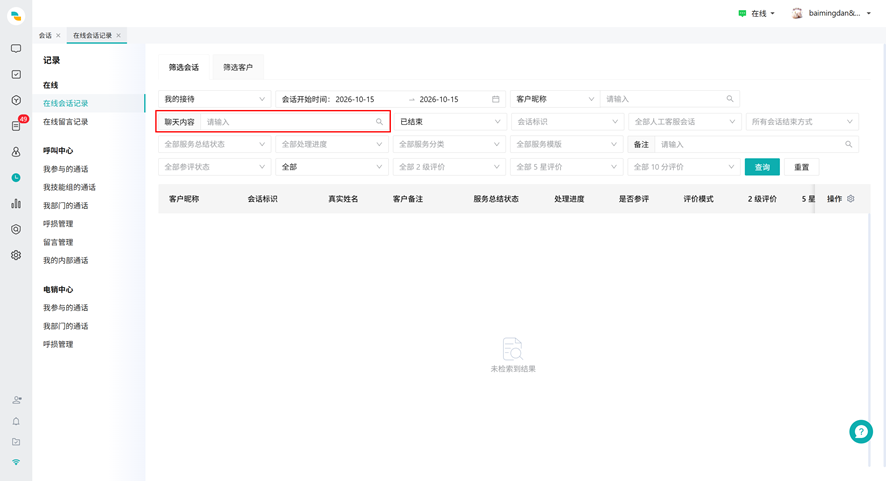
Task: Open 我的内部通话 in the side menu
Action: click(x=66, y=260)
